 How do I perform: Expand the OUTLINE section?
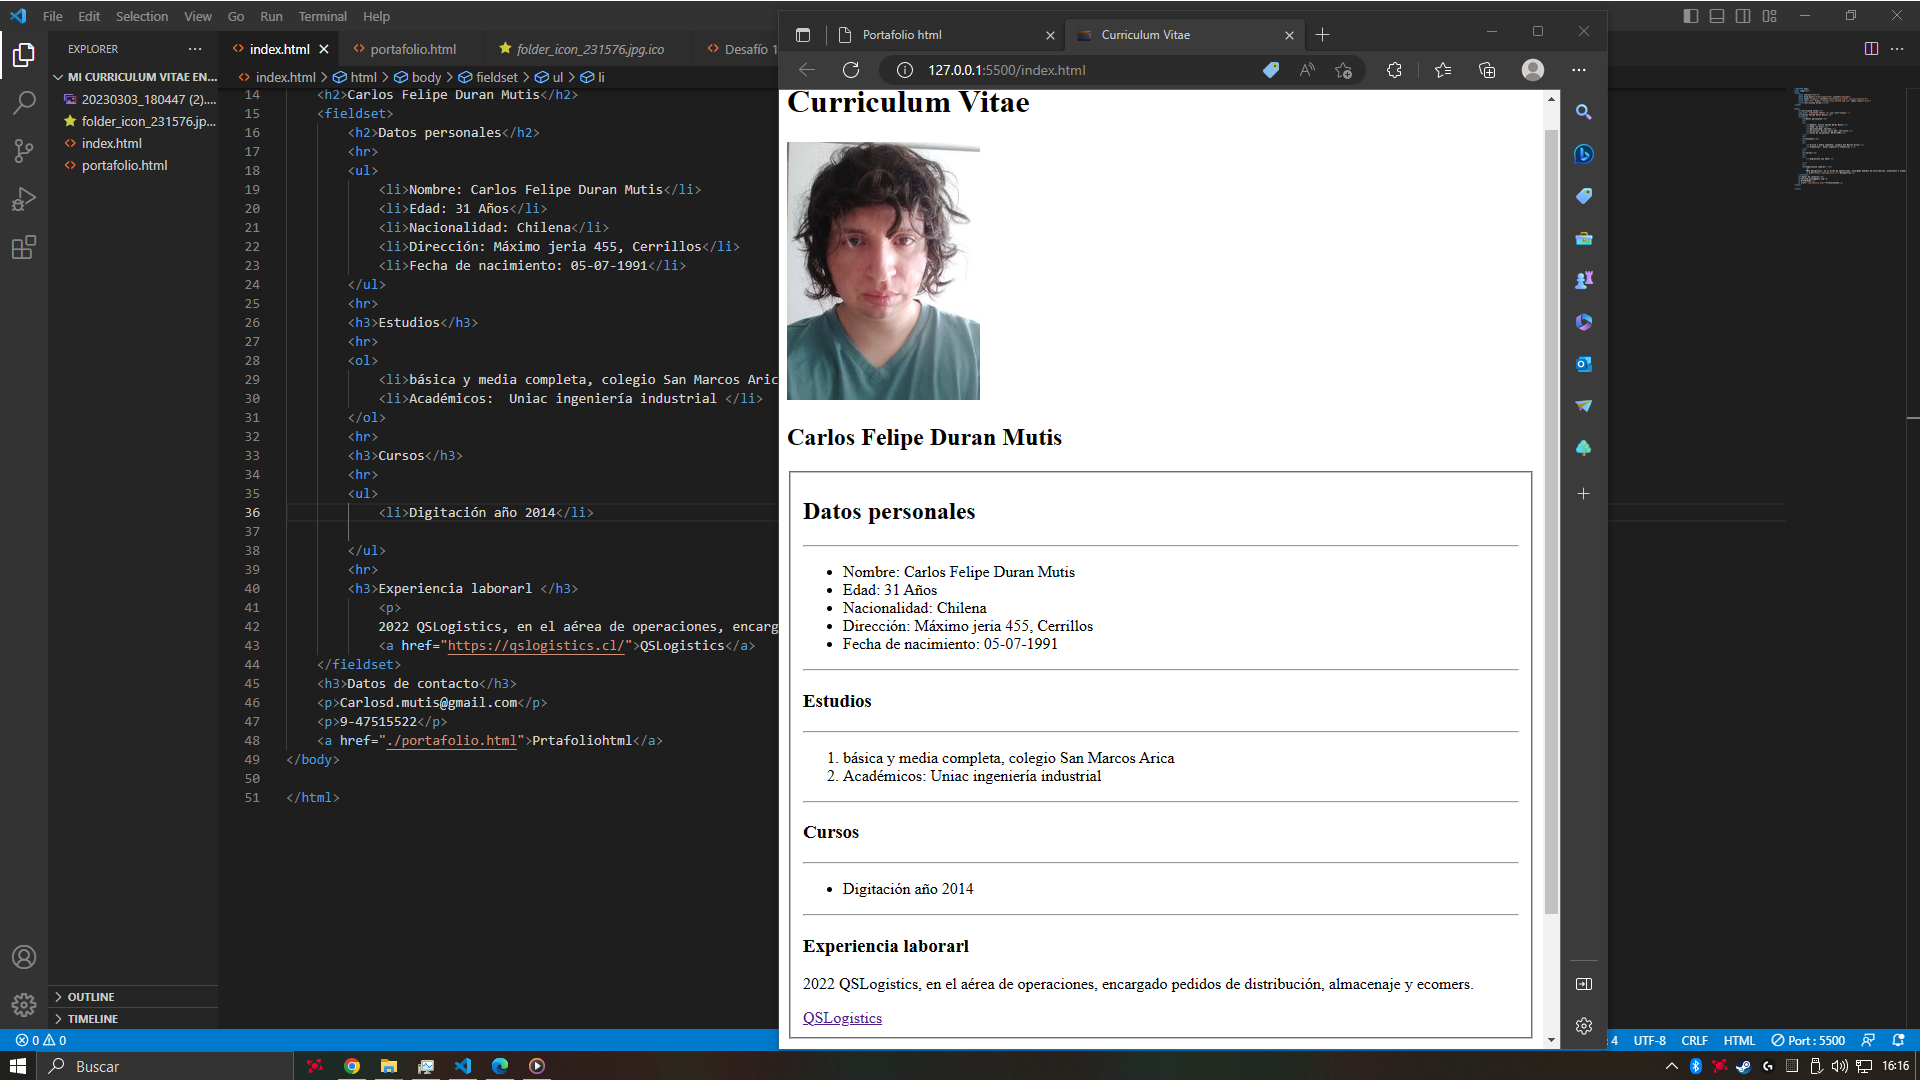tap(91, 996)
